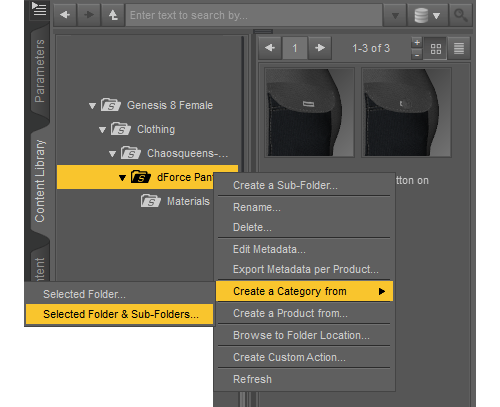Open the Content Library side tab
The width and height of the screenshot is (500, 407).
[40, 181]
